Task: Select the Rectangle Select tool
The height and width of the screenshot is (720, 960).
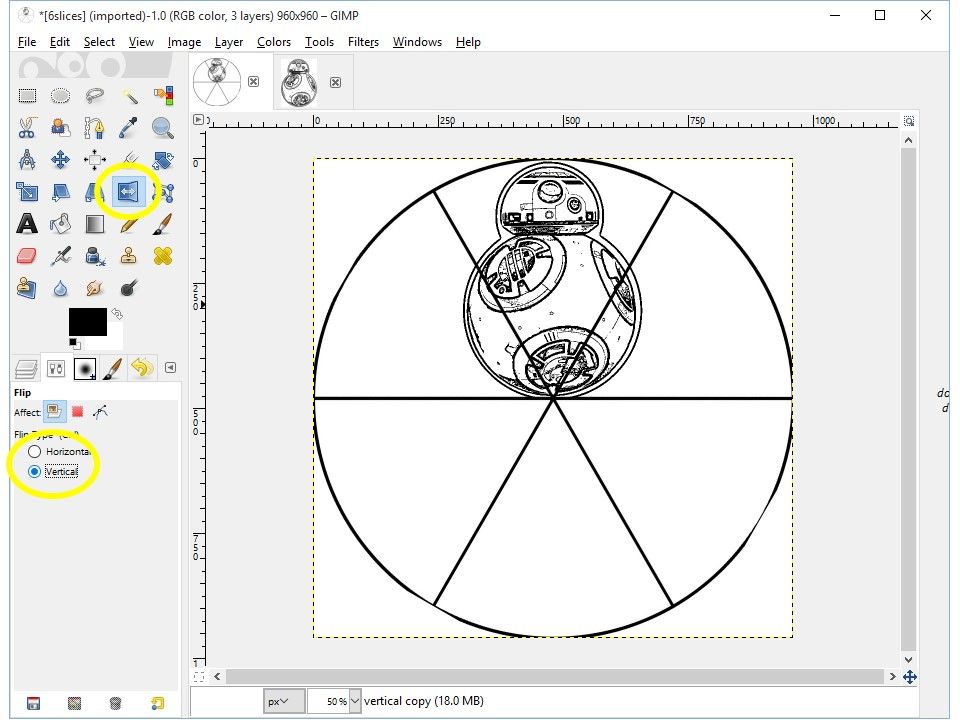Action: tap(27, 96)
